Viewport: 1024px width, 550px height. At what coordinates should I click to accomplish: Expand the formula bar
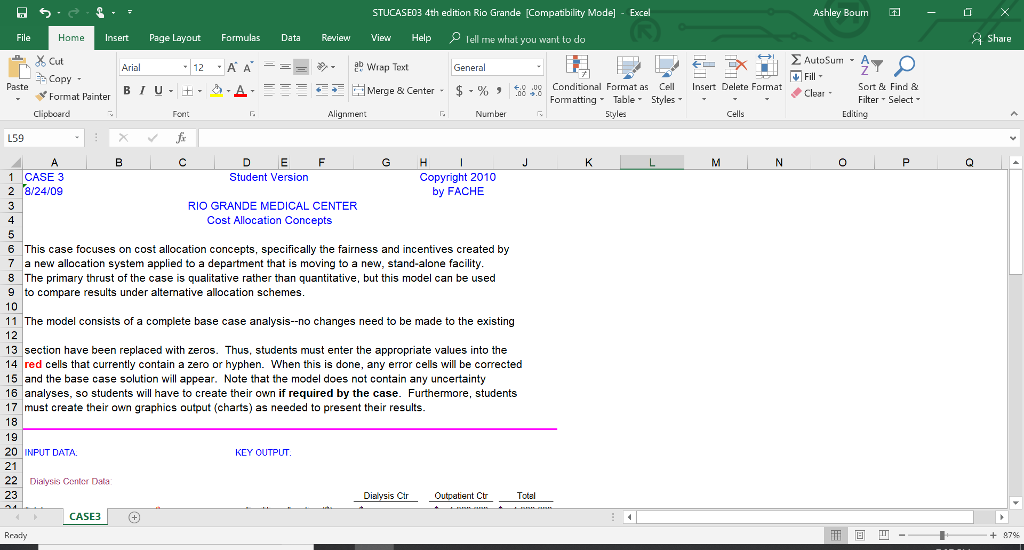pos(1013,138)
